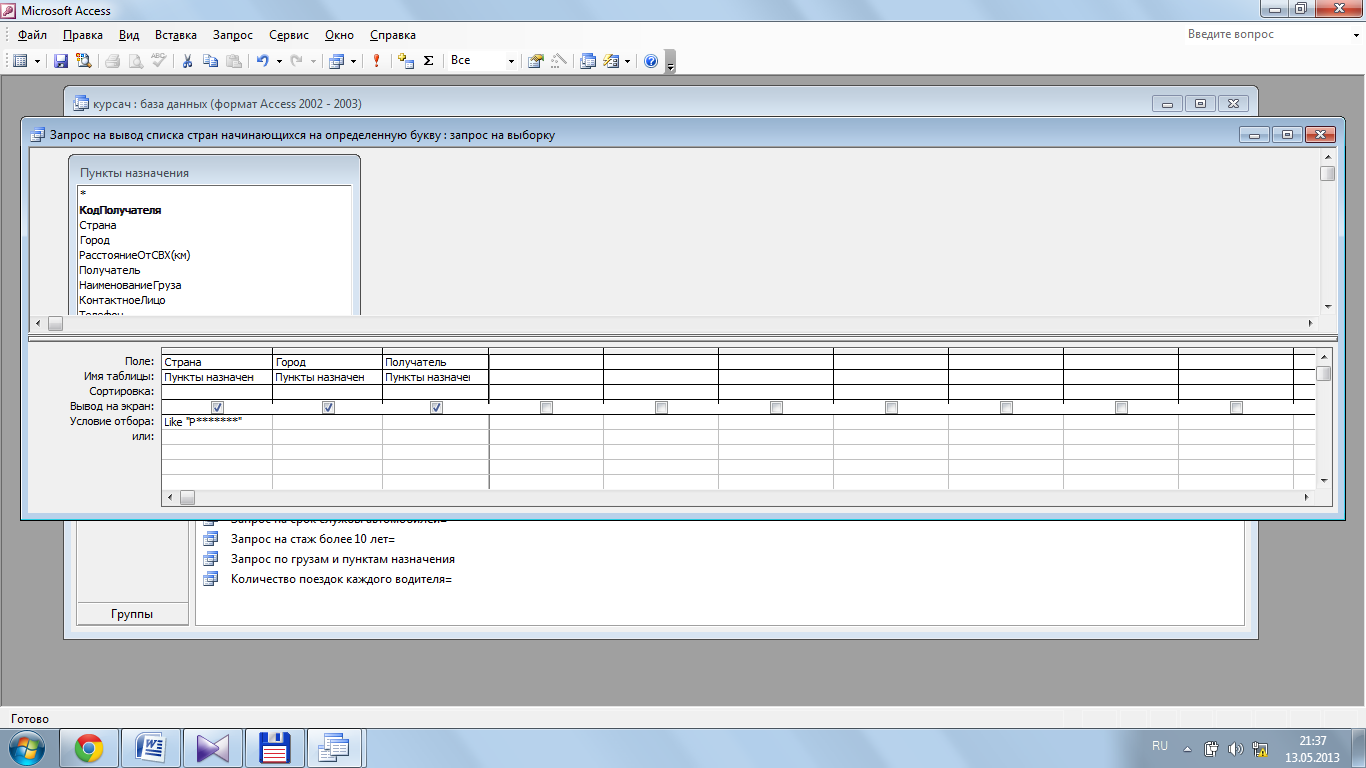Click the table pane horizontal scrollbar
Image resolution: width=1366 pixels, height=768 pixels.
[675, 324]
